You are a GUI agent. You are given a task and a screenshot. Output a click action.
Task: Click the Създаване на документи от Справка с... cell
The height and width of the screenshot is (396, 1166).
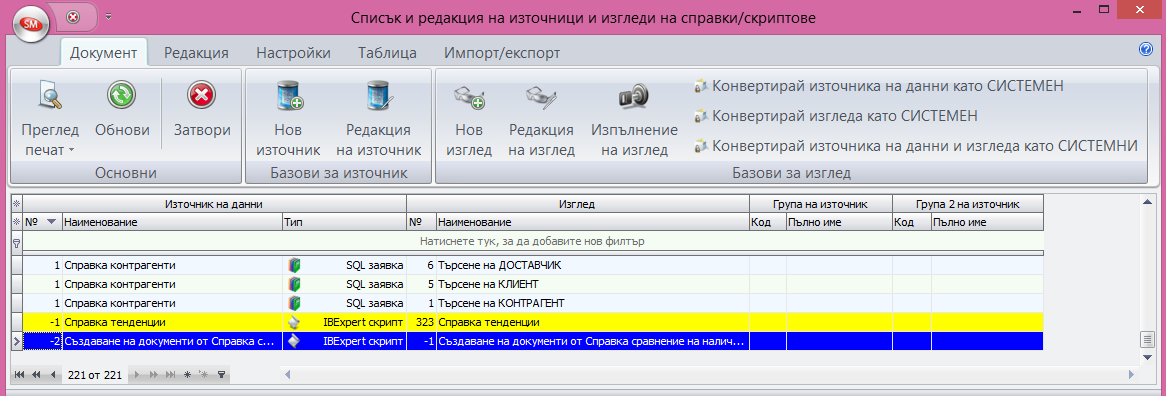tap(172, 342)
